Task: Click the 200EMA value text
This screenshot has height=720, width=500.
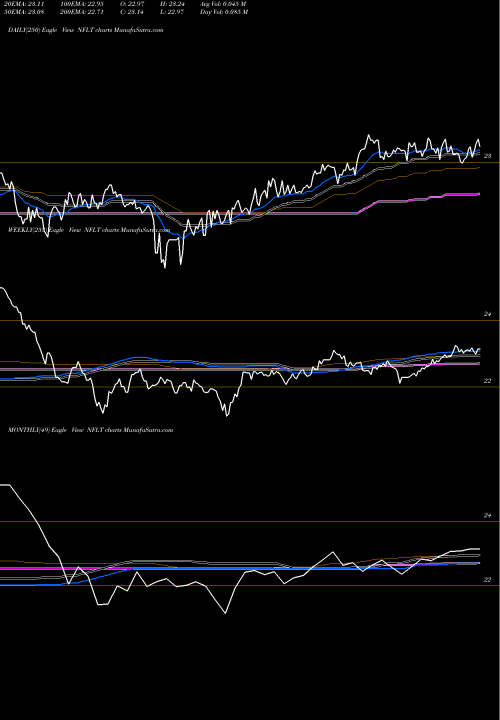Action: (84, 12)
